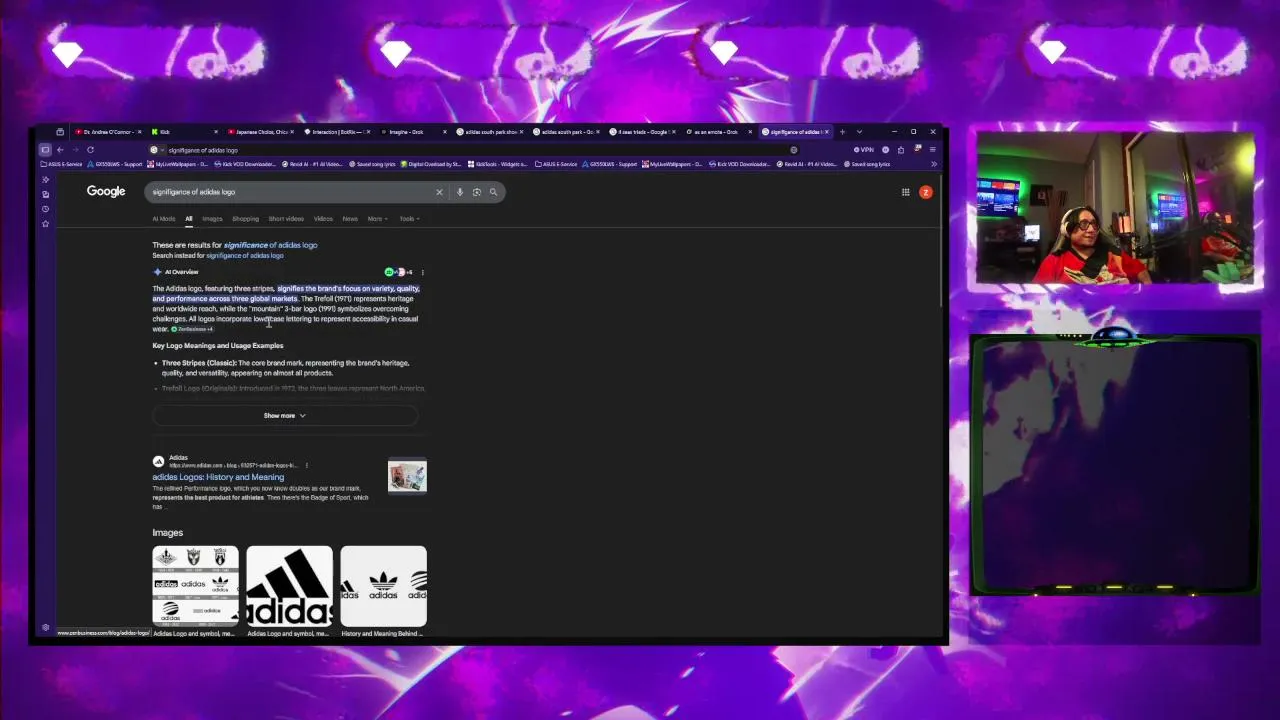The height and width of the screenshot is (720, 1280).
Task: Open the sidebar settings gear at bottom
Action: point(45,628)
